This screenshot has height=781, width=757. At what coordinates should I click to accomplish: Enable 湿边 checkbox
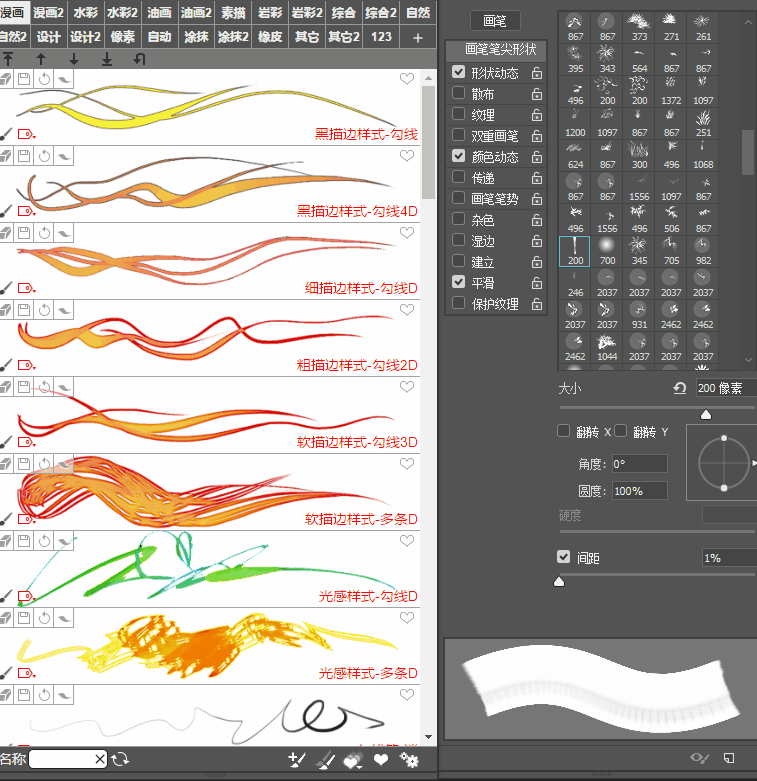coord(458,240)
